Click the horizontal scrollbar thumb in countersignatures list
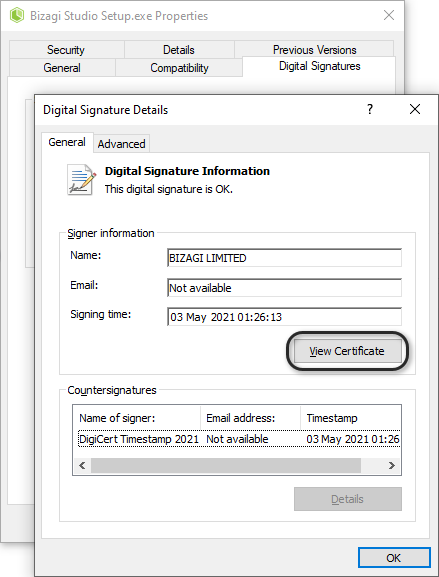Image resolution: width=439 pixels, height=577 pixels. [226, 466]
